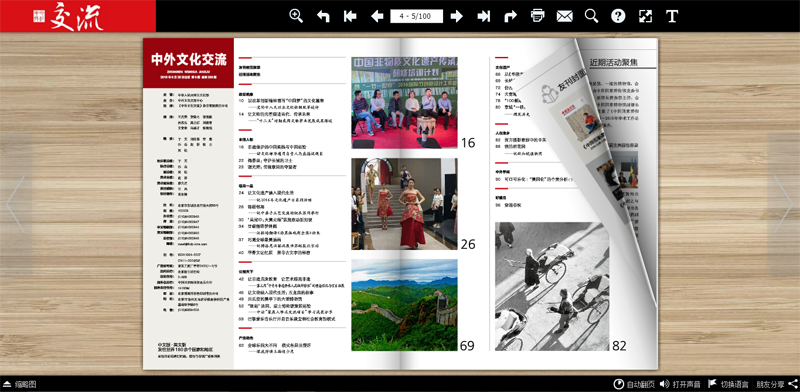Go to previous page via toolbar arrow

click(x=377, y=16)
